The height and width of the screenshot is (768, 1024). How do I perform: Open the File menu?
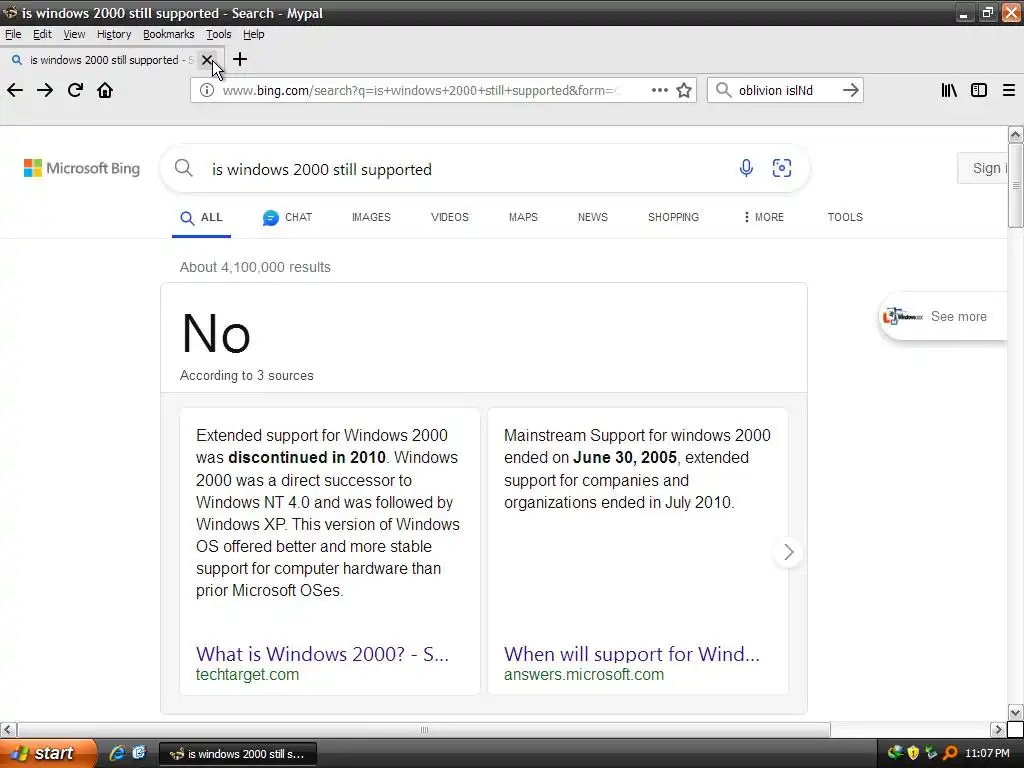click(13, 34)
